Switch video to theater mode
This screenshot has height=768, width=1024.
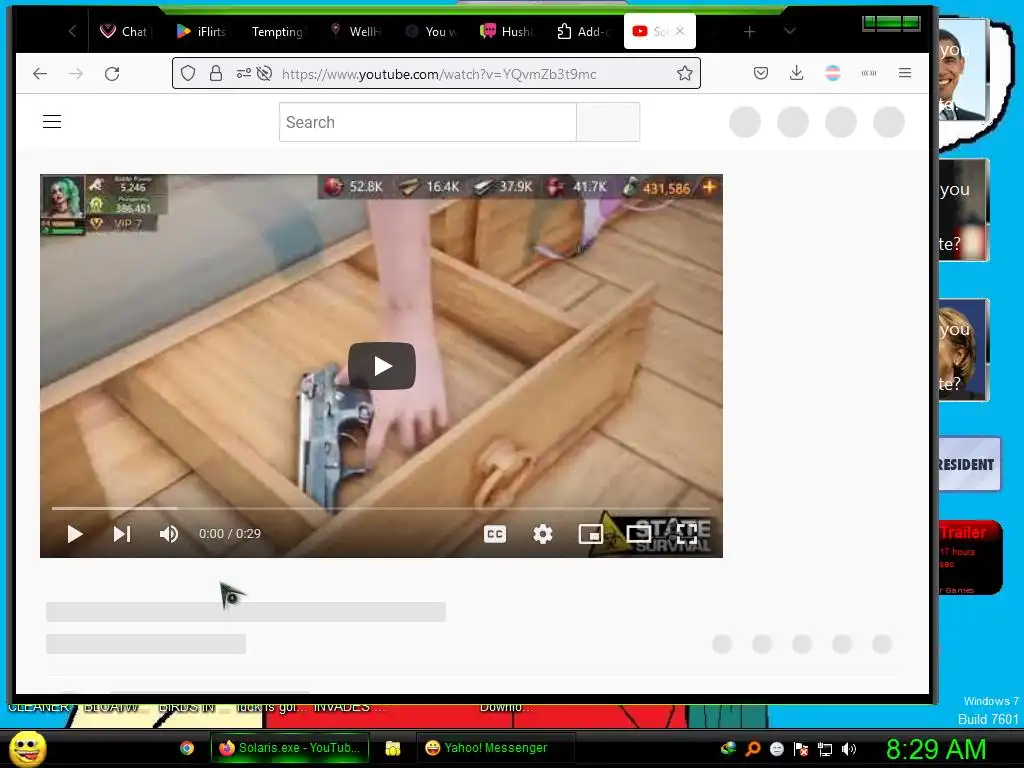[x=639, y=534]
